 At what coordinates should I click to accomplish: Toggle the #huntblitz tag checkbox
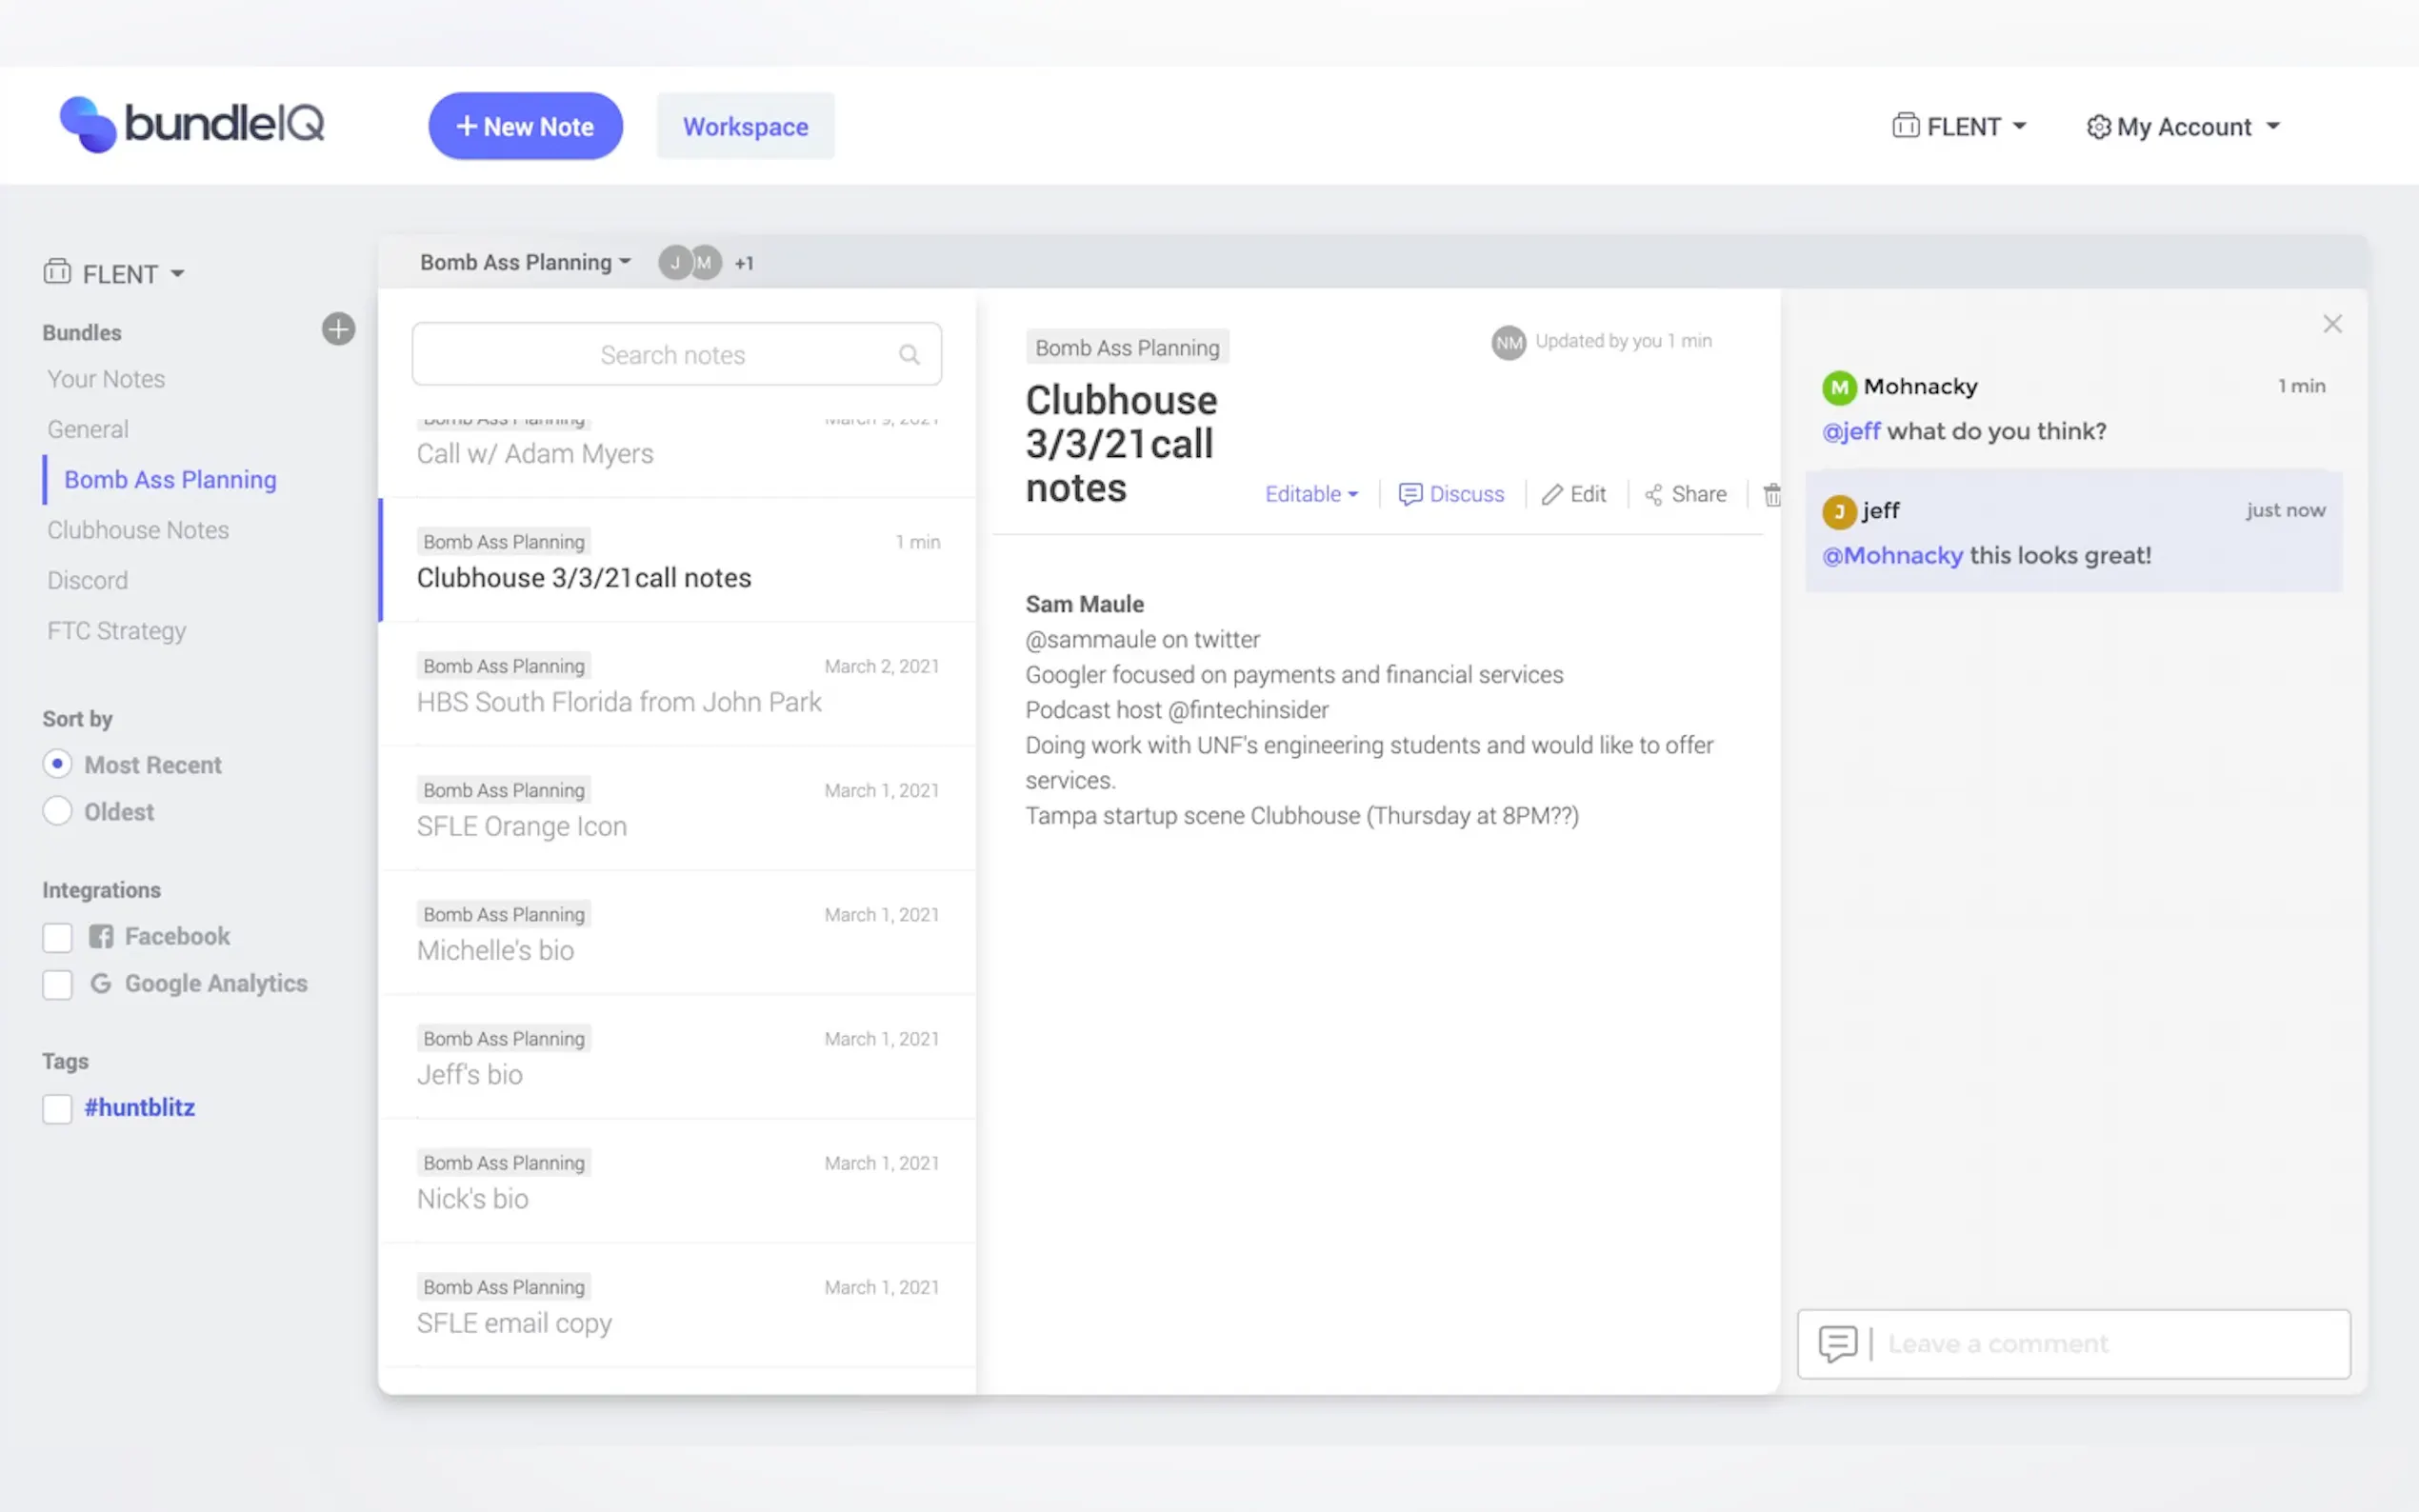click(x=58, y=1108)
